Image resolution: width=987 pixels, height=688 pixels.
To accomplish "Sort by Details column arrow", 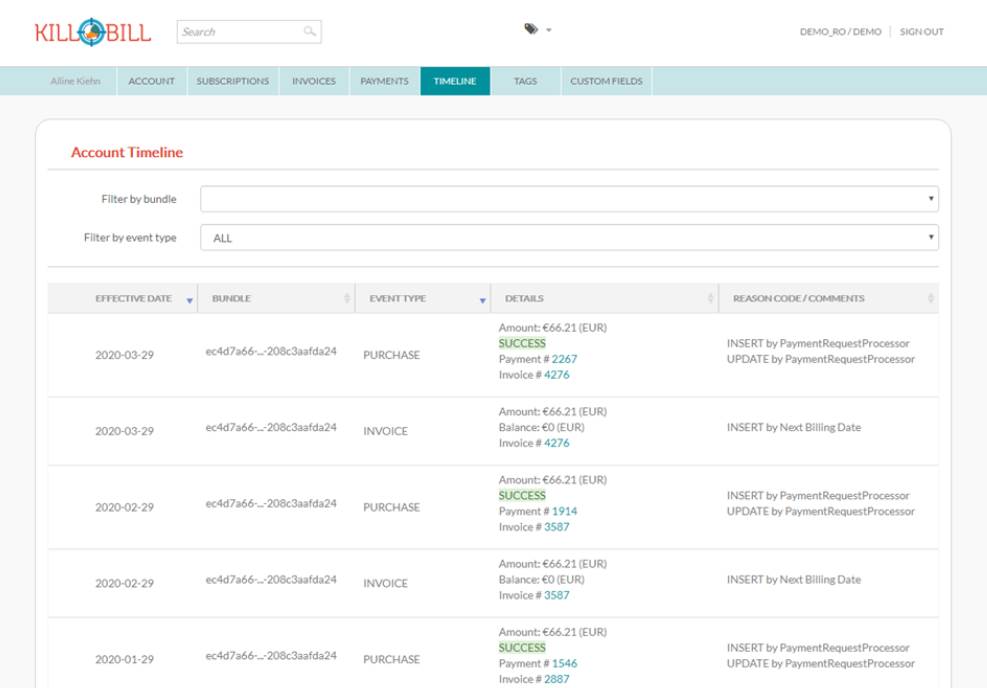I will [711, 299].
